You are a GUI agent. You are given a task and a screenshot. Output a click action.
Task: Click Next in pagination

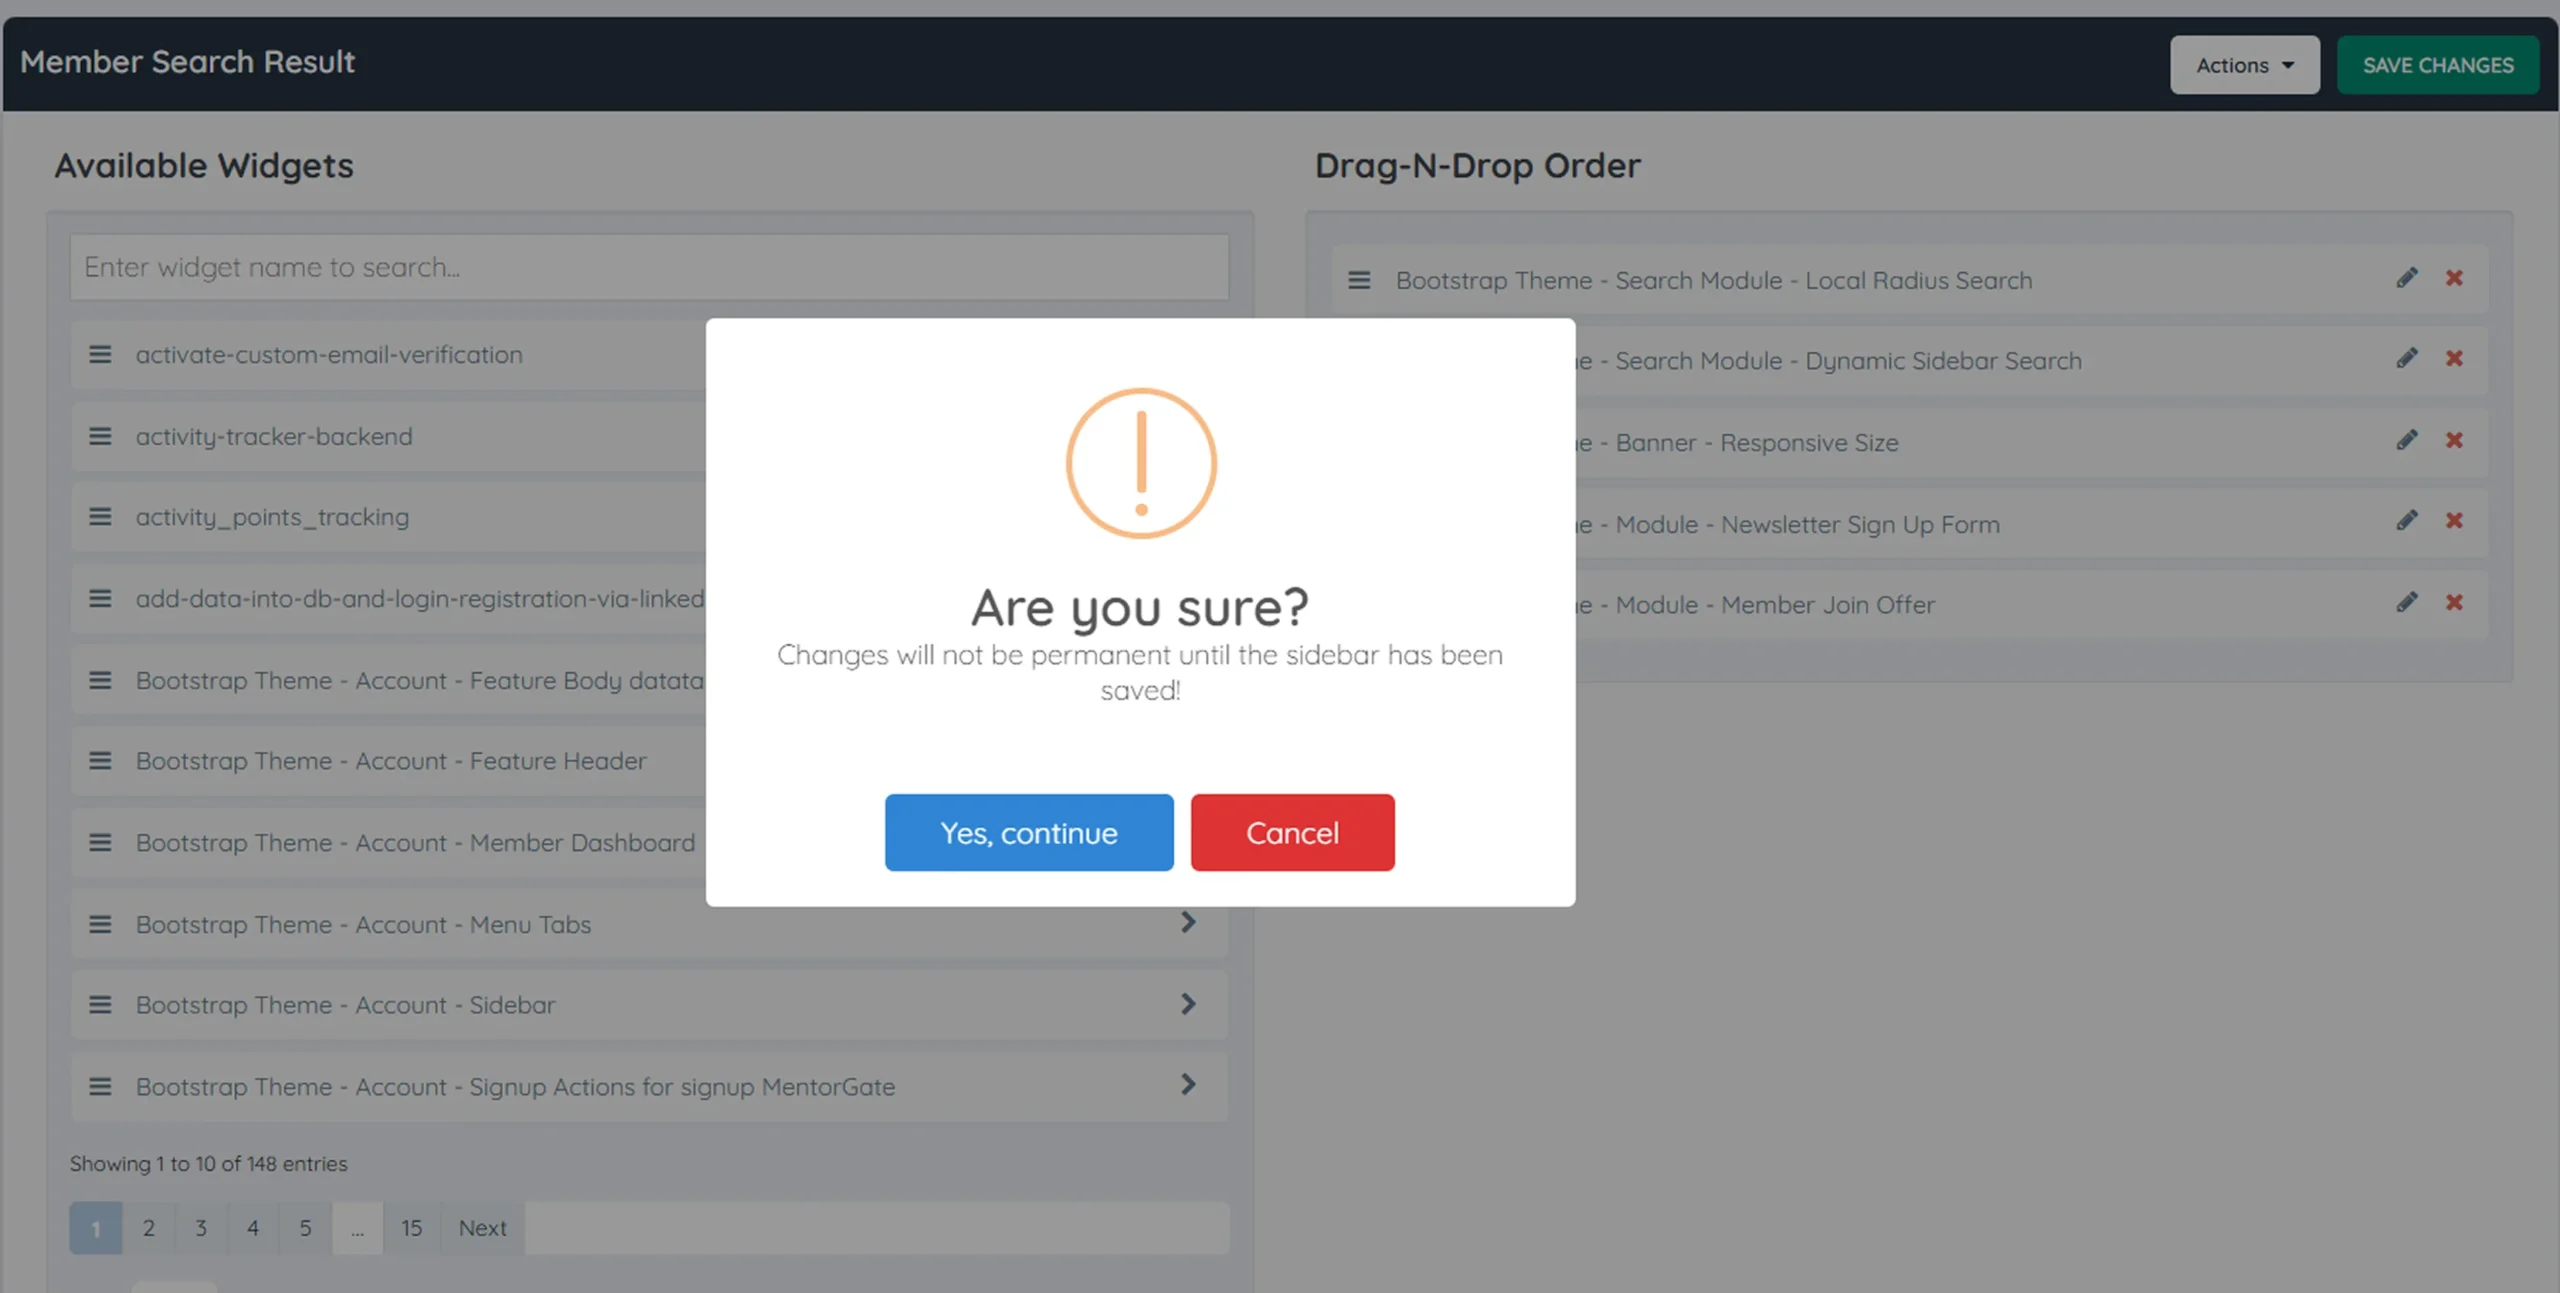click(x=482, y=1228)
